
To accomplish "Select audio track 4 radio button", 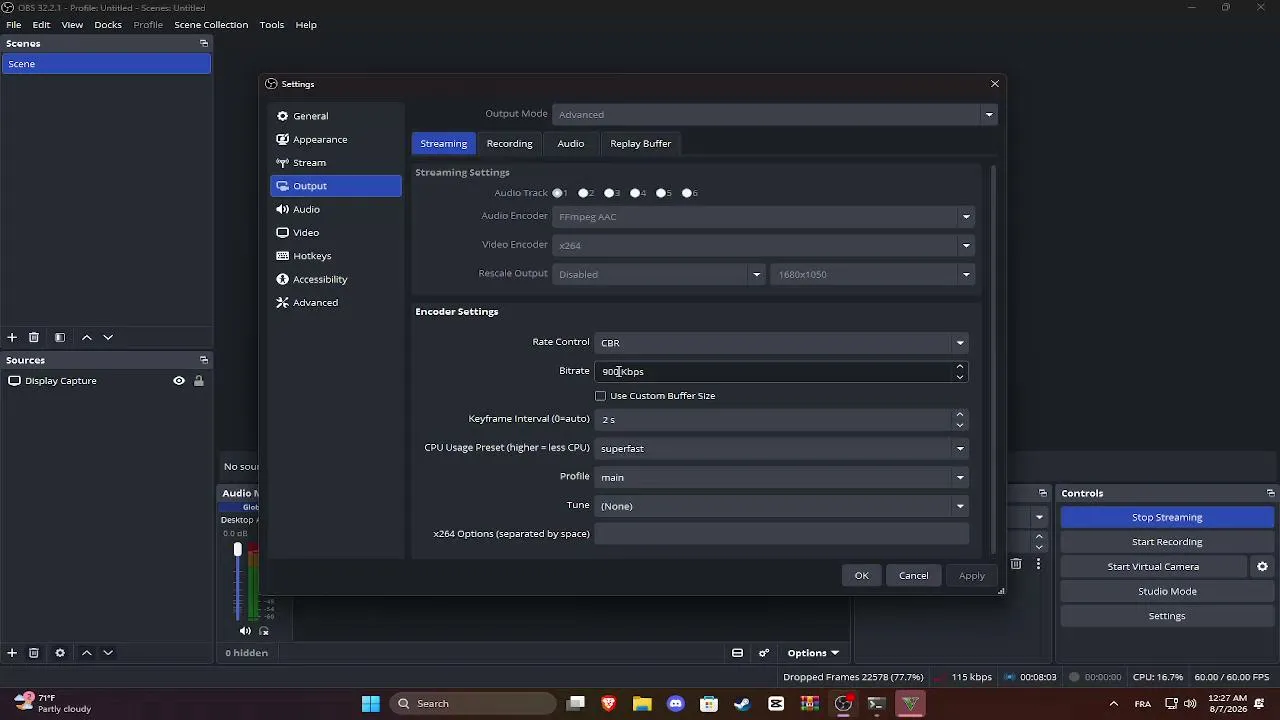I will [636, 193].
